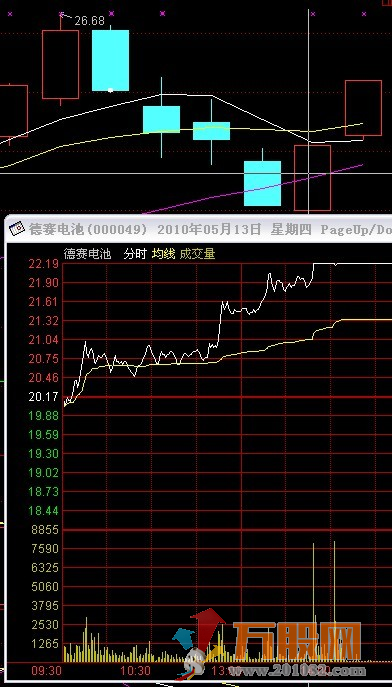Click the white dot on the tall cyan candle

[x=110, y=90]
